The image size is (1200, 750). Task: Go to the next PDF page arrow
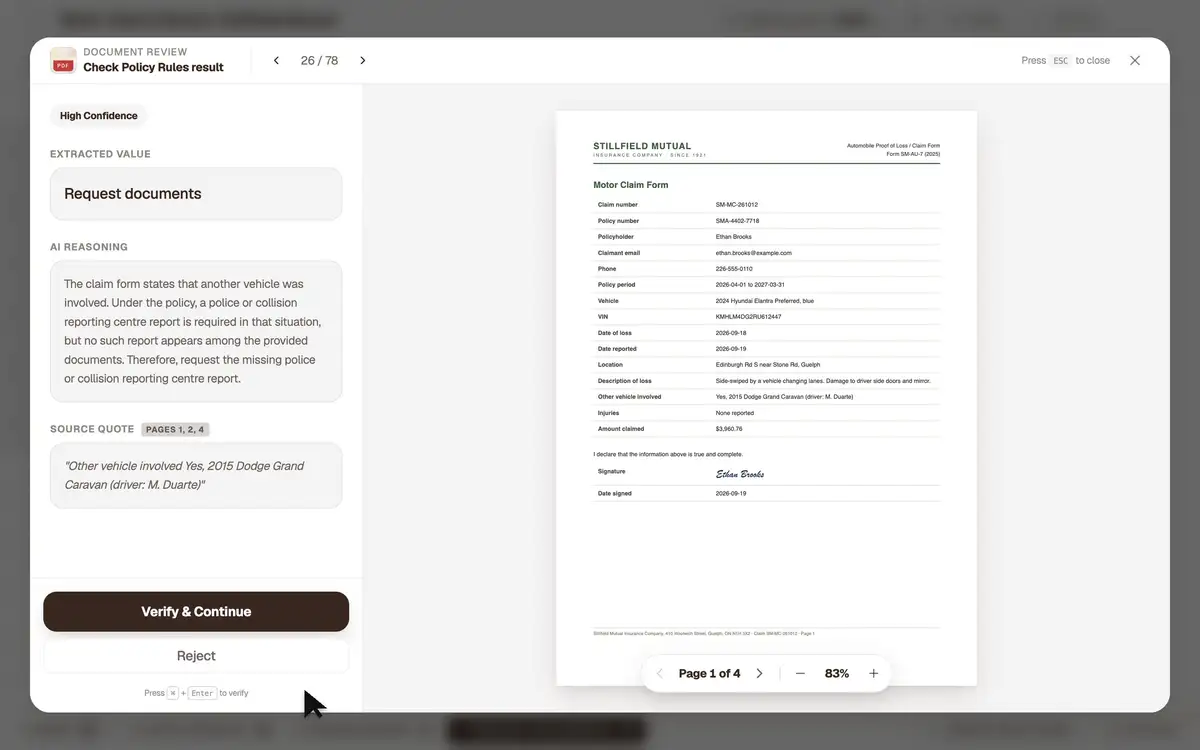(759, 674)
